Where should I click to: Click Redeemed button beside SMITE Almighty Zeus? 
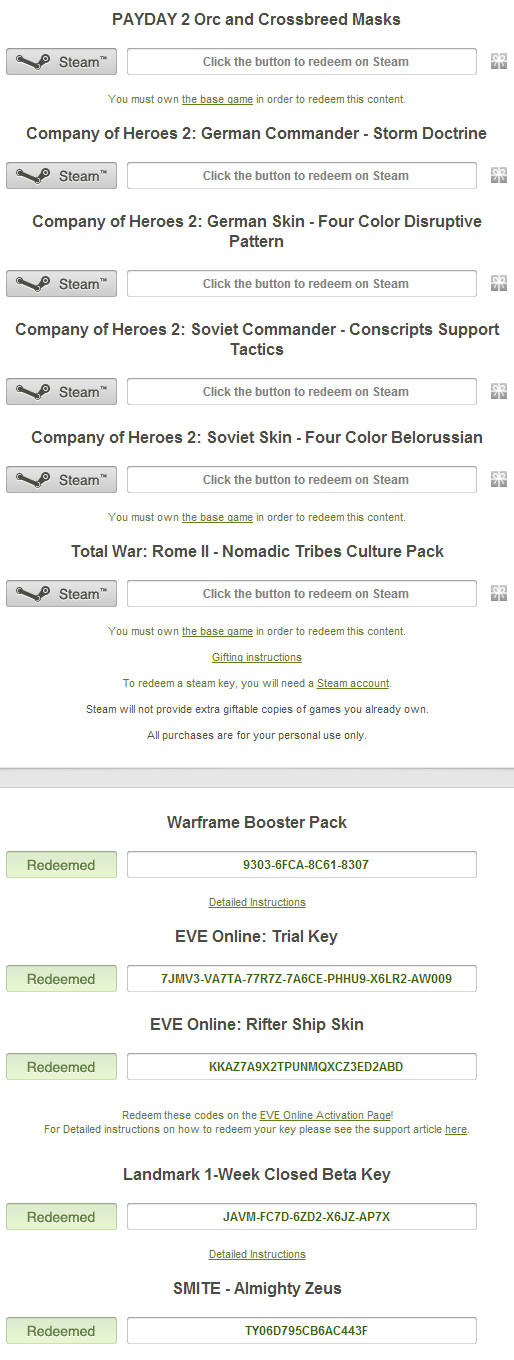pyautogui.click(x=62, y=1331)
